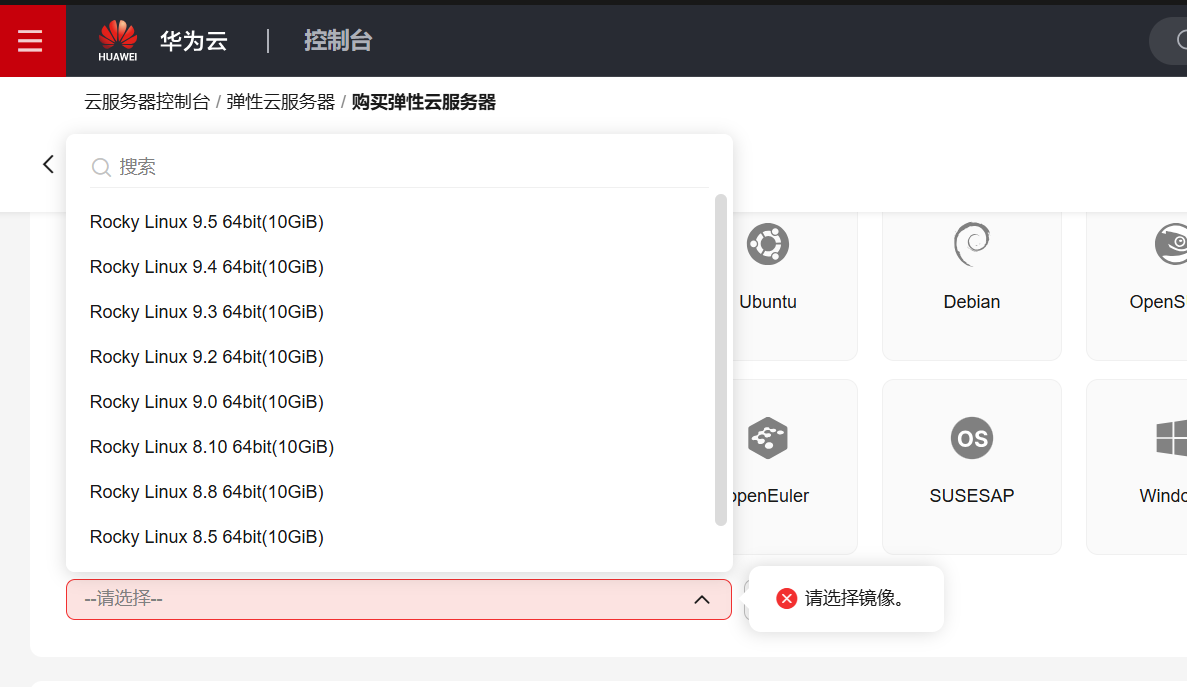The image size is (1187, 687).
Task: Open the 控制台 console link
Action: [x=338, y=41]
